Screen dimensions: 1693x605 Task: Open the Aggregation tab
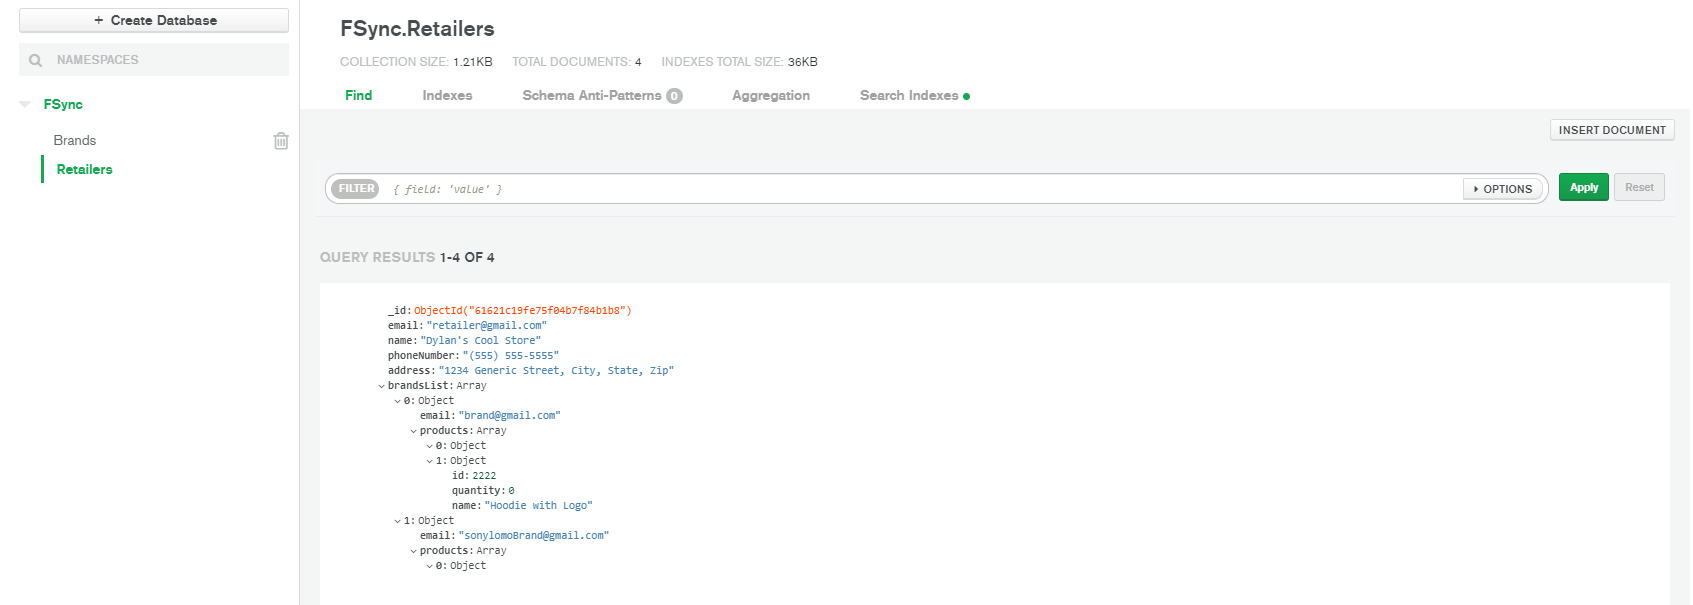point(770,96)
